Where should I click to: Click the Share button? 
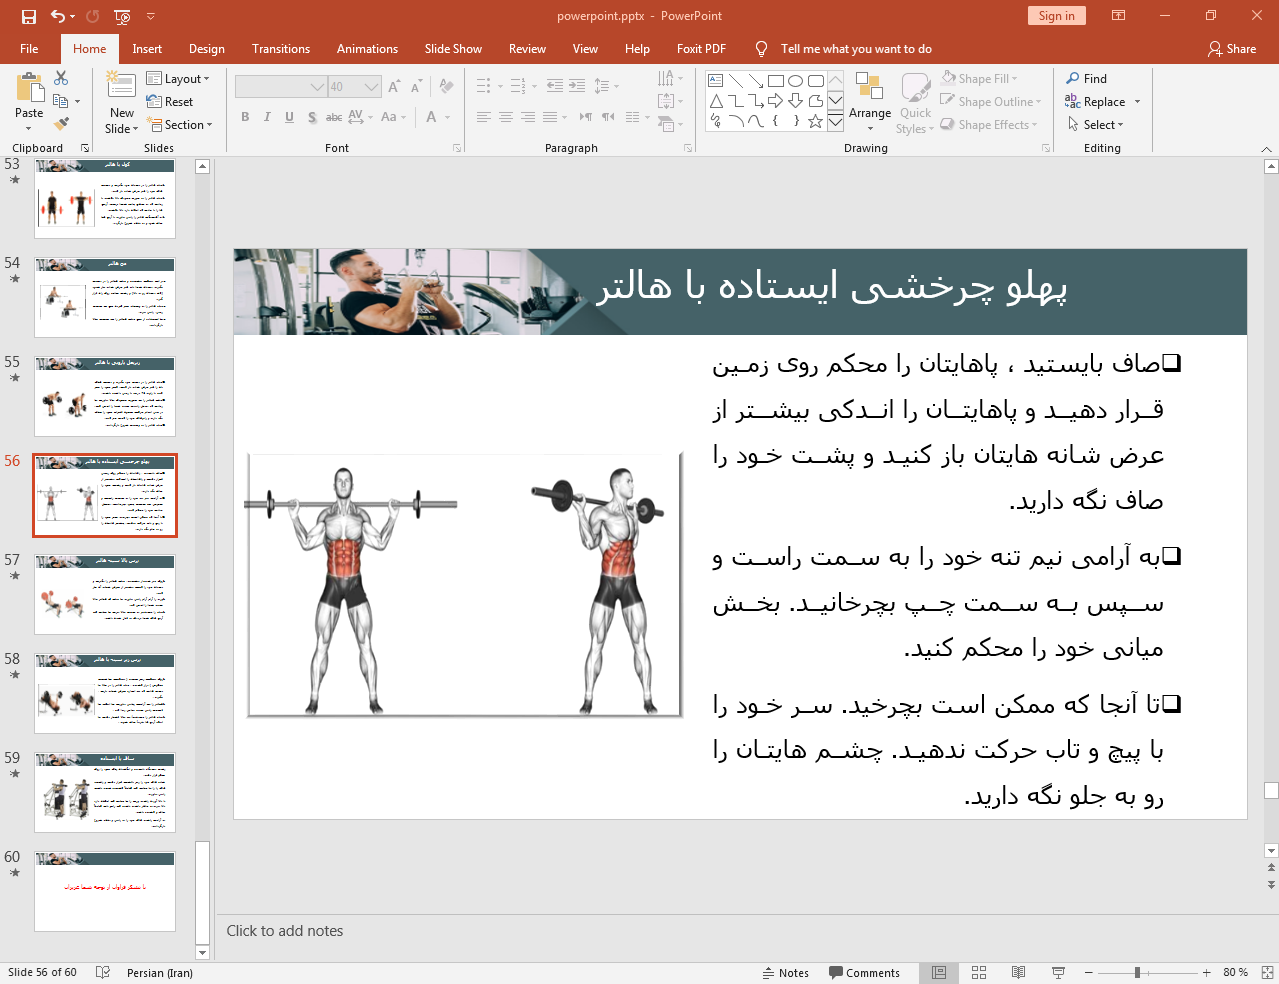coord(1232,49)
